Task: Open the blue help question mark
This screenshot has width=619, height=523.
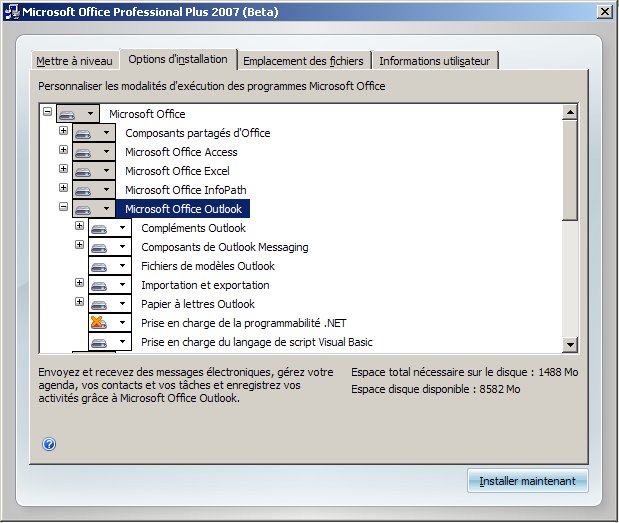Action: point(49,444)
